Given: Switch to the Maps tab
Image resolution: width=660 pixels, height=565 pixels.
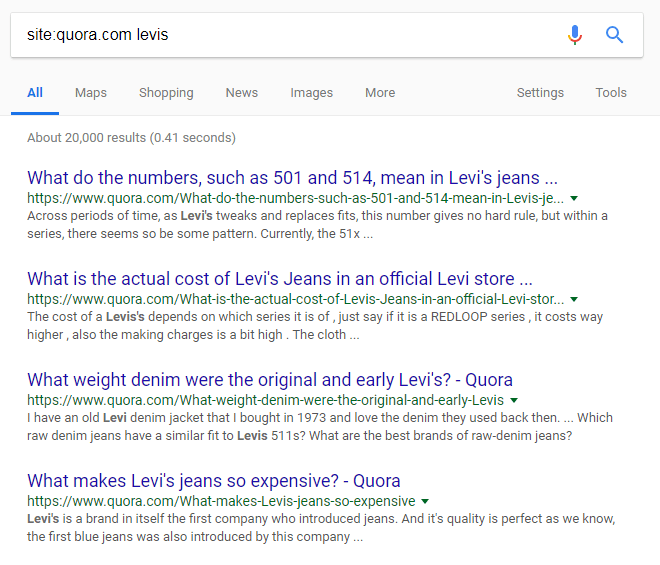Looking at the screenshot, I should point(91,93).
